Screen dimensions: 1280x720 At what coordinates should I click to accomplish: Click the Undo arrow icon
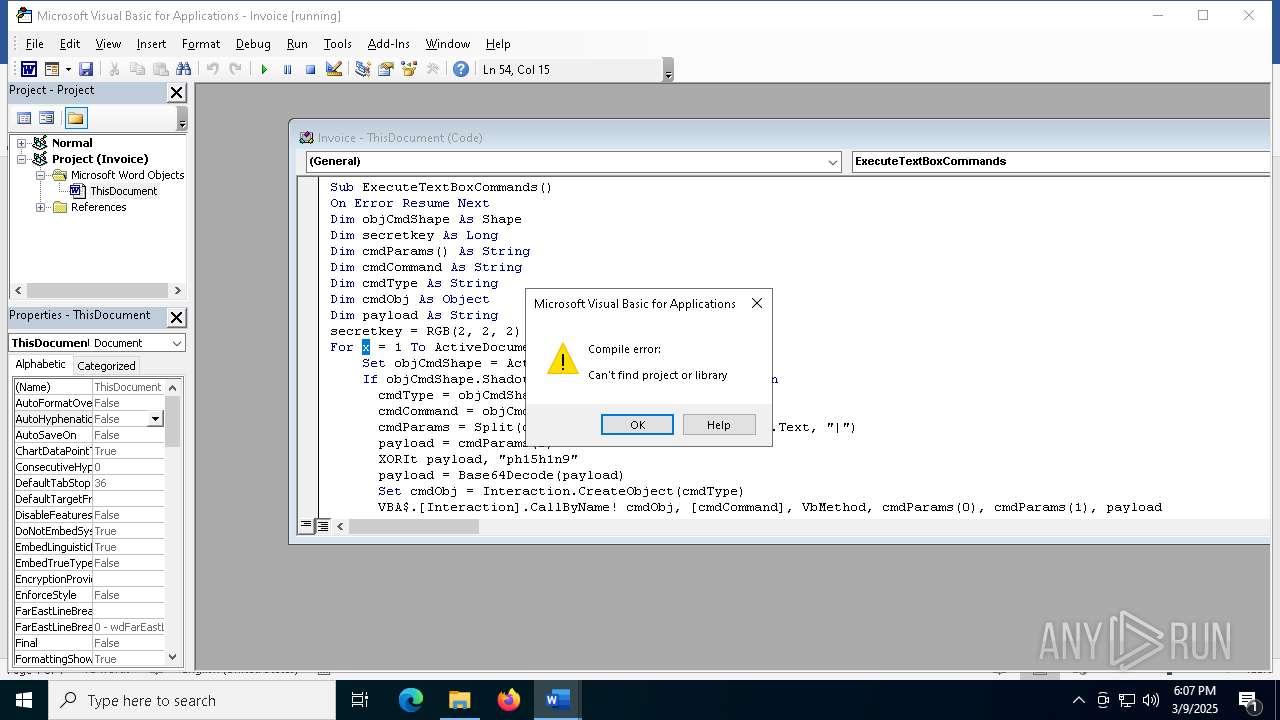[x=212, y=69]
